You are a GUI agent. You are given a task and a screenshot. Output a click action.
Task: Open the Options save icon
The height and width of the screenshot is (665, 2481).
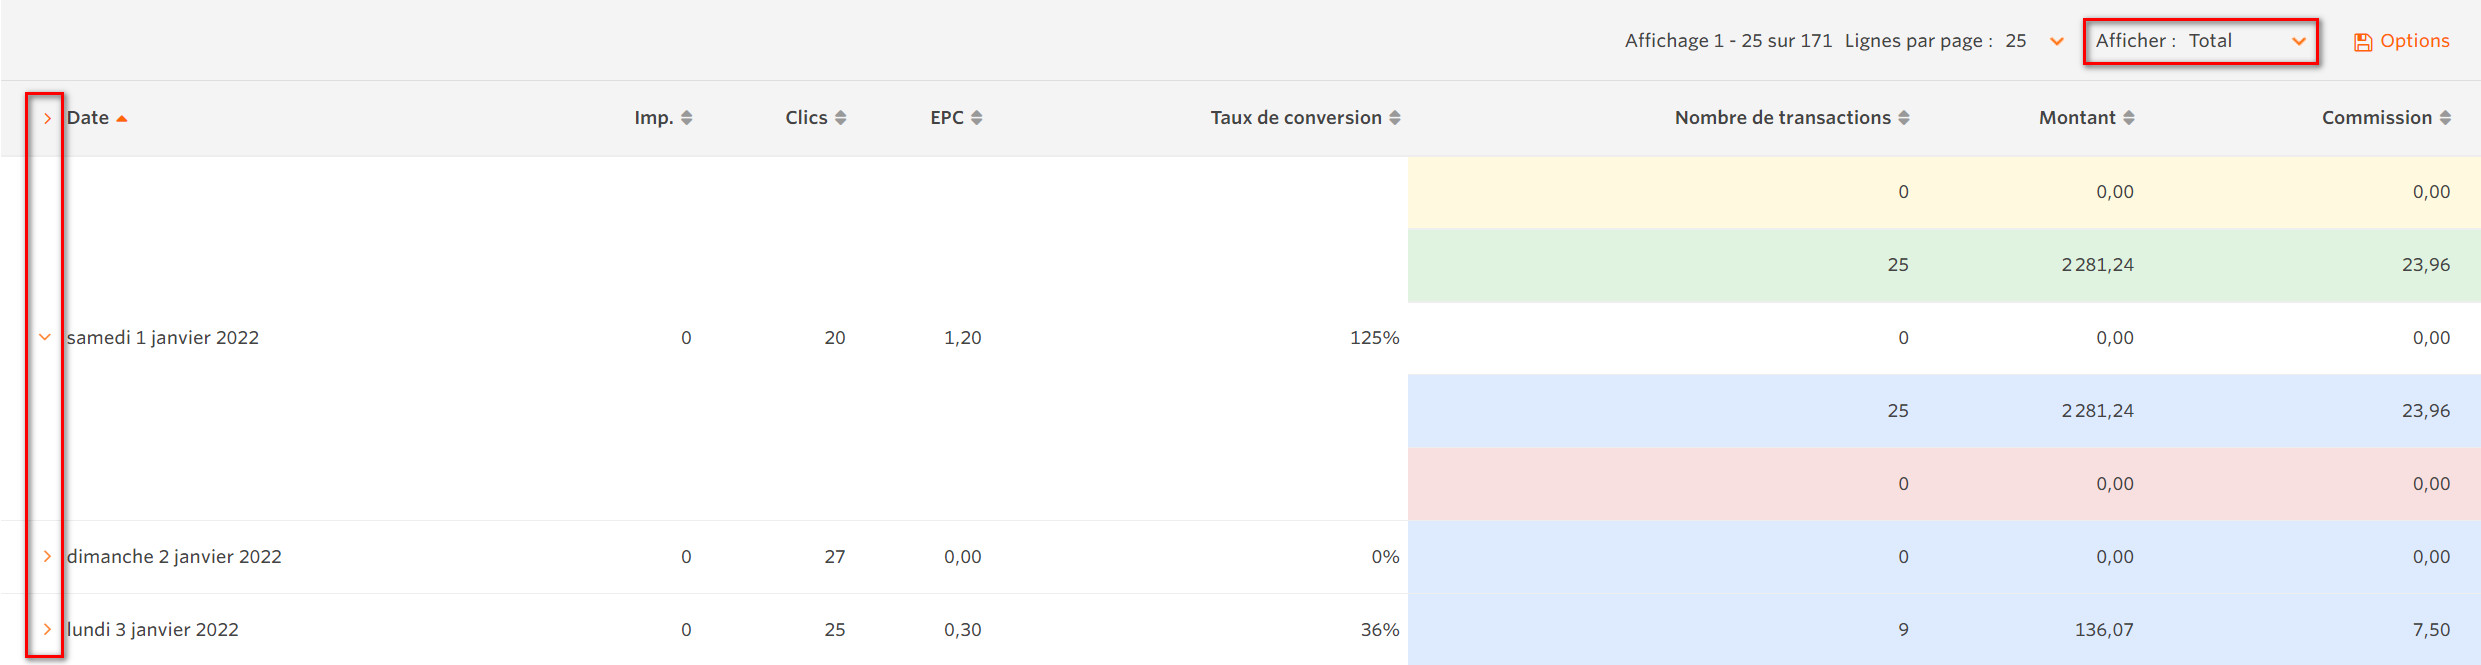click(2363, 42)
